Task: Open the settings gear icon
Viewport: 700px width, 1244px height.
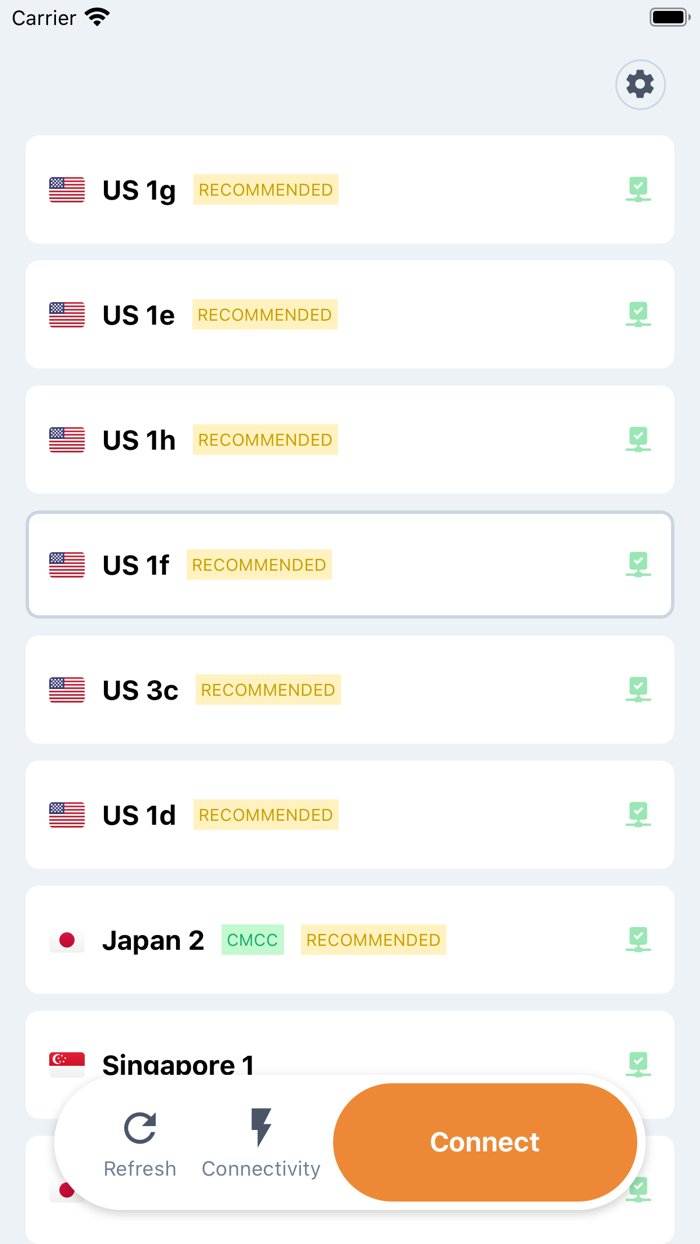Action: pos(639,84)
